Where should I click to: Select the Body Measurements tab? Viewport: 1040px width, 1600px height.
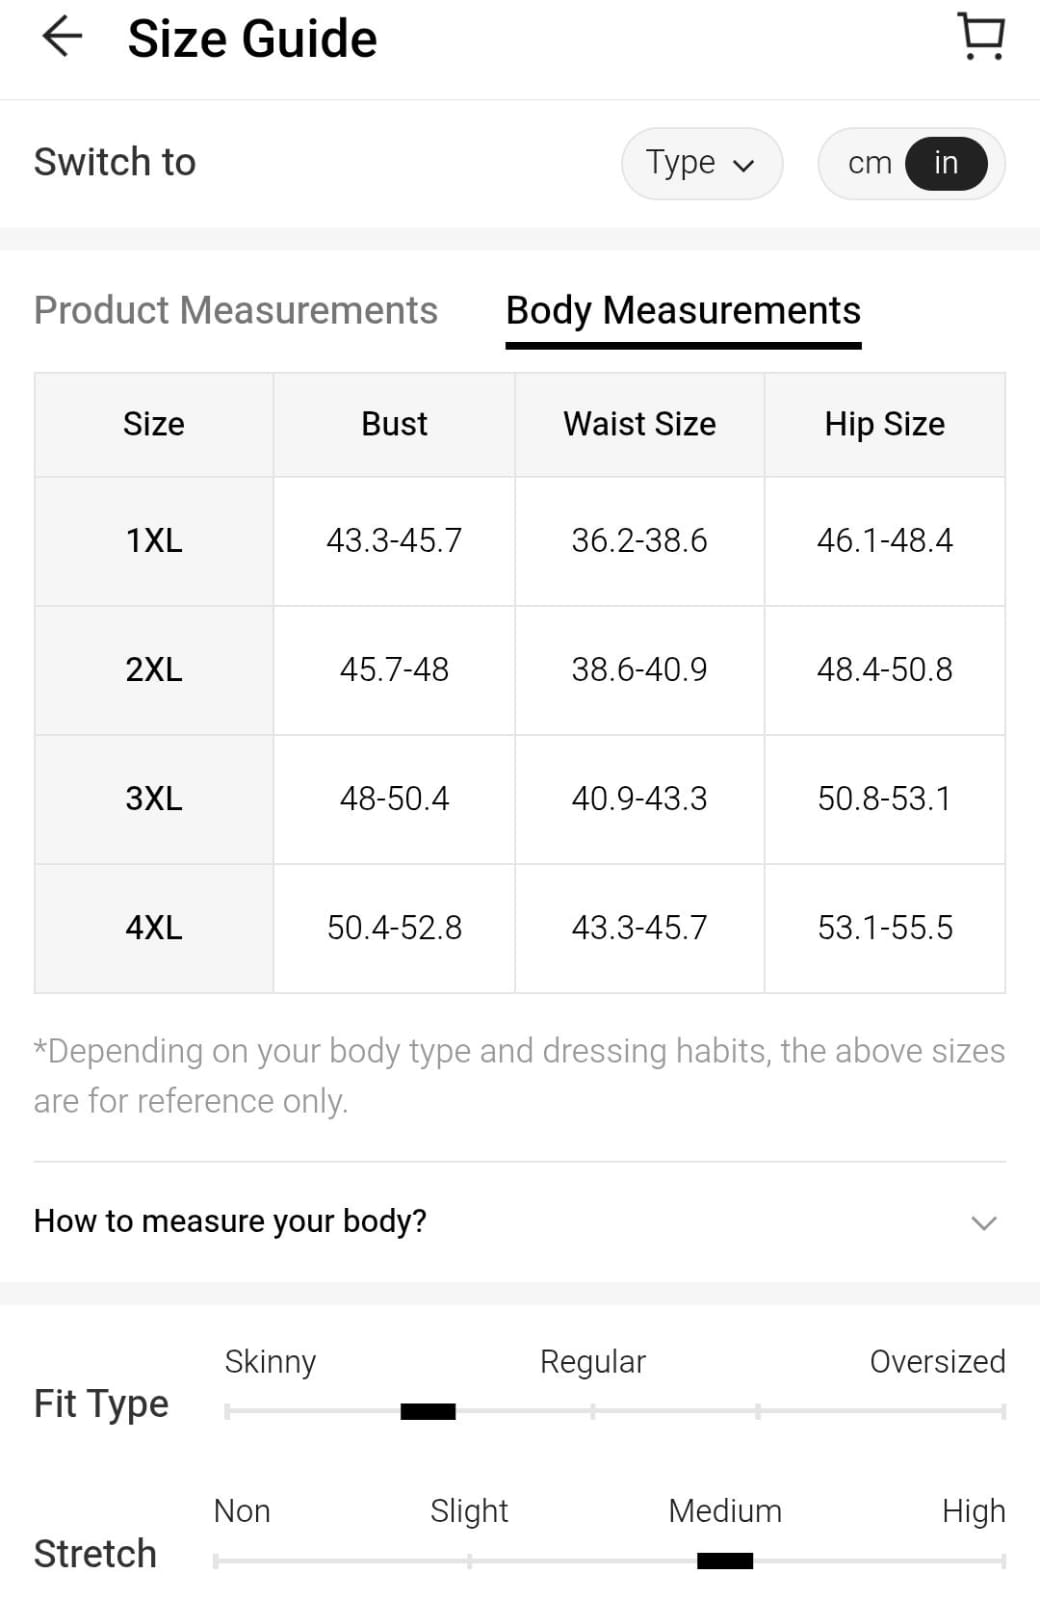[683, 310]
